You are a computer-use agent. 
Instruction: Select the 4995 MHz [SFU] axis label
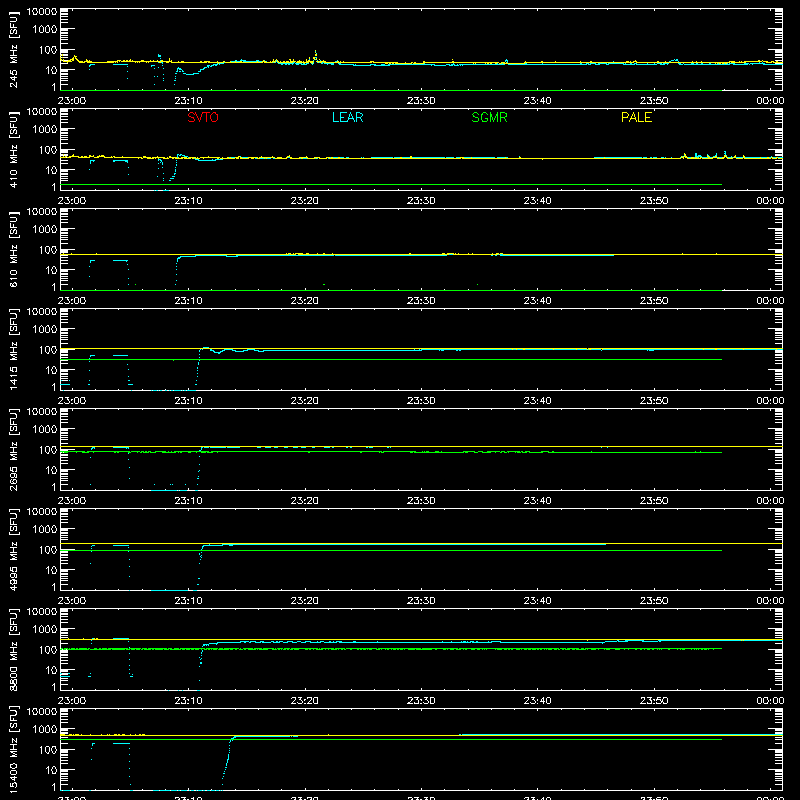[x=13, y=549]
